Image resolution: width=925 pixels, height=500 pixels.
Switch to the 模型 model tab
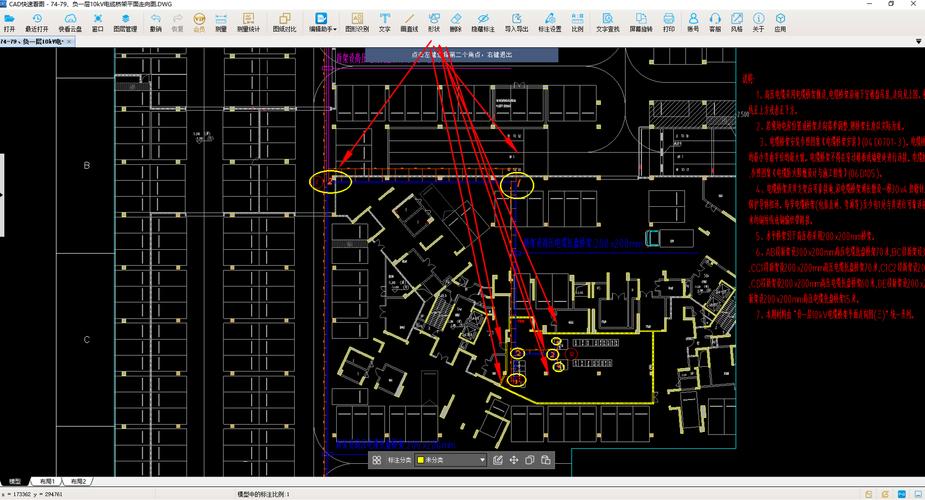click(15, 482)
